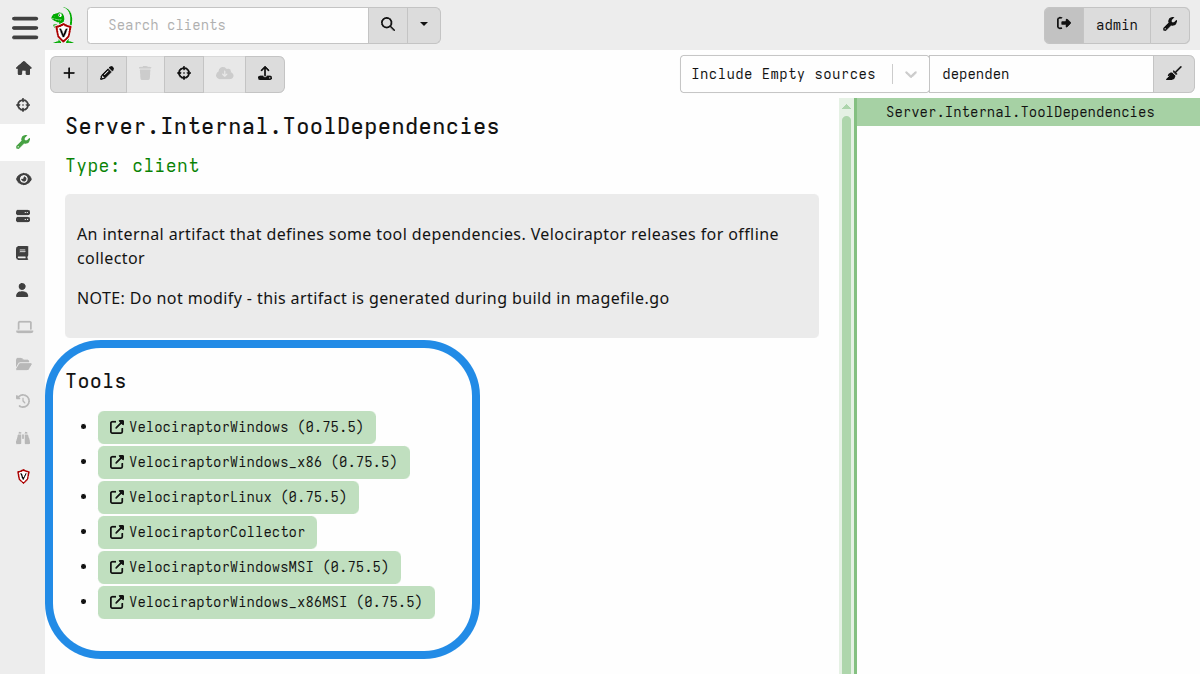Open the hamburger navigation menu
Image resolution: width=1200 pixels, height=674 pixels.
tap(25, 26)
